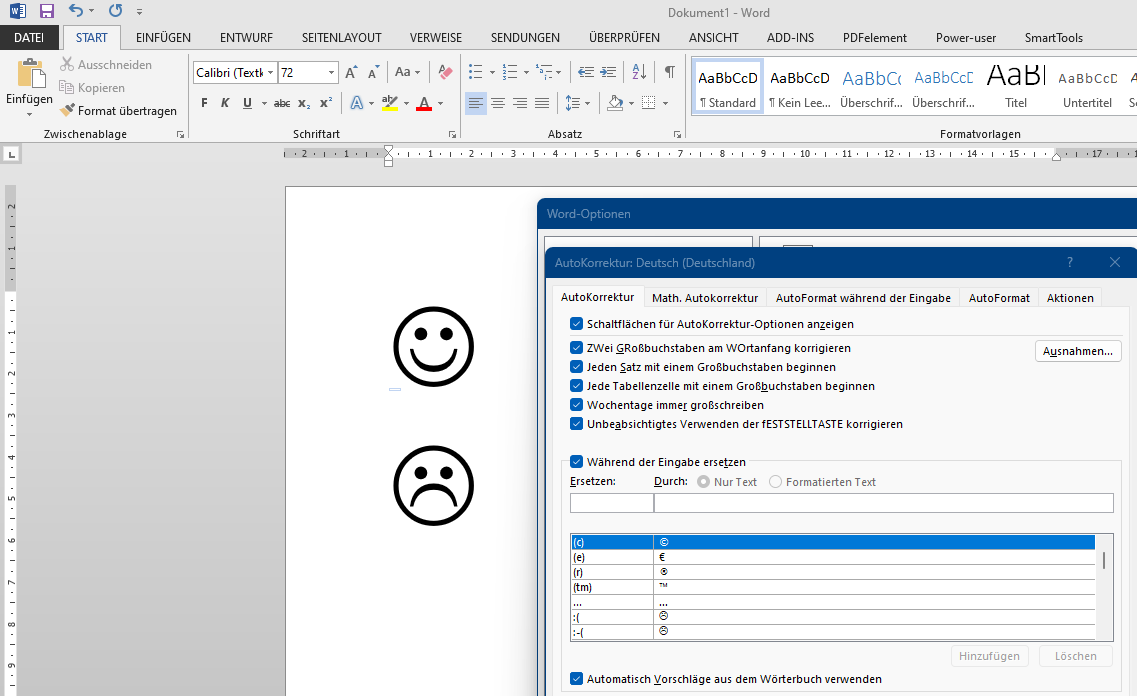Image resolution: width=1137 pixels, height=696 pixels.
Task: Open the font name dropdown
Action: point(270,72)
